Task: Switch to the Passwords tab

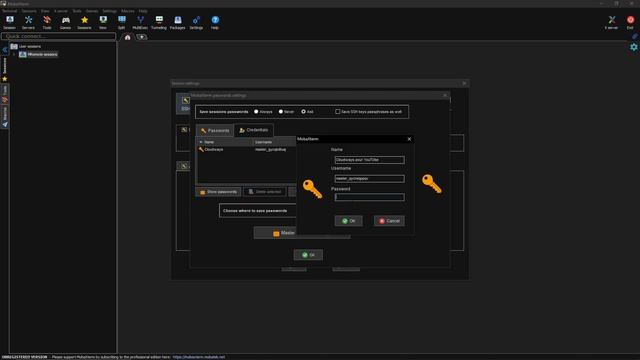Action: pos(215,131)
